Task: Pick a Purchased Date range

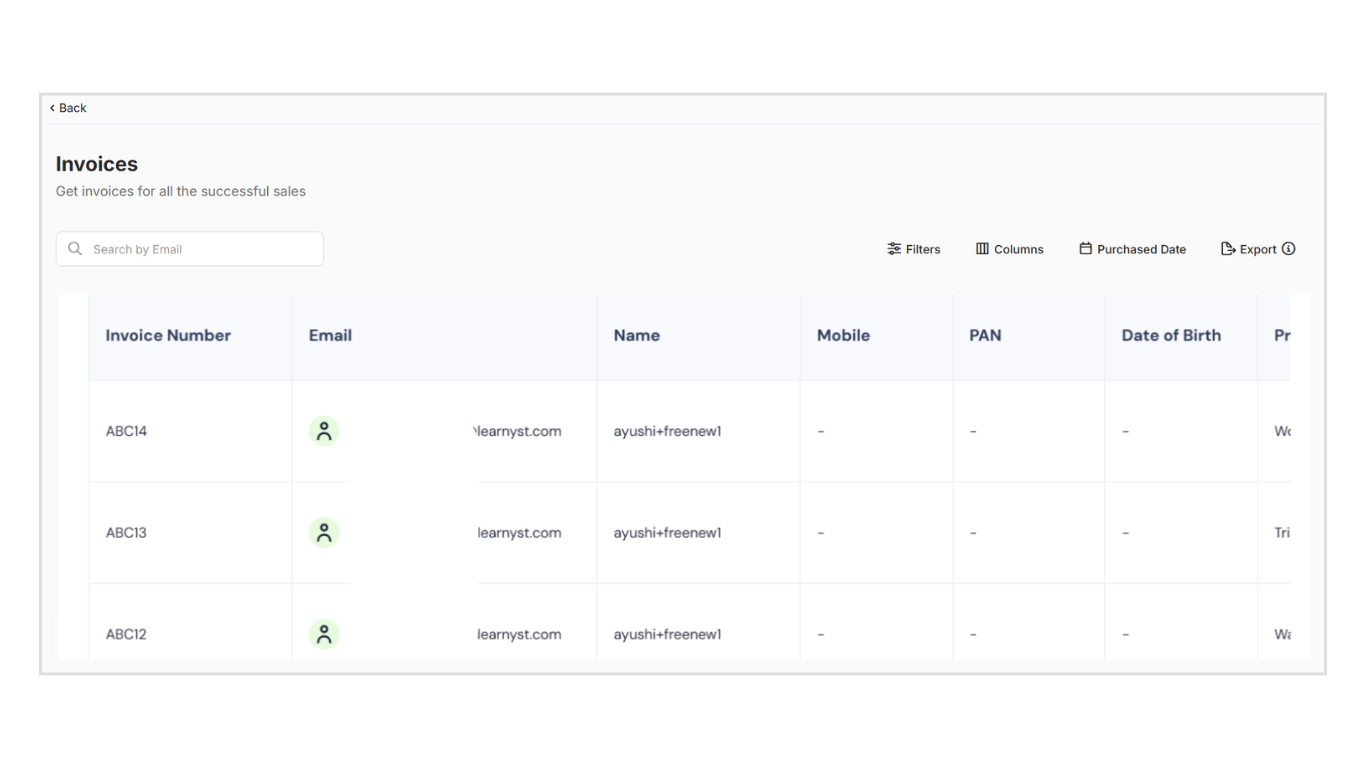Action: point(1133,249)
